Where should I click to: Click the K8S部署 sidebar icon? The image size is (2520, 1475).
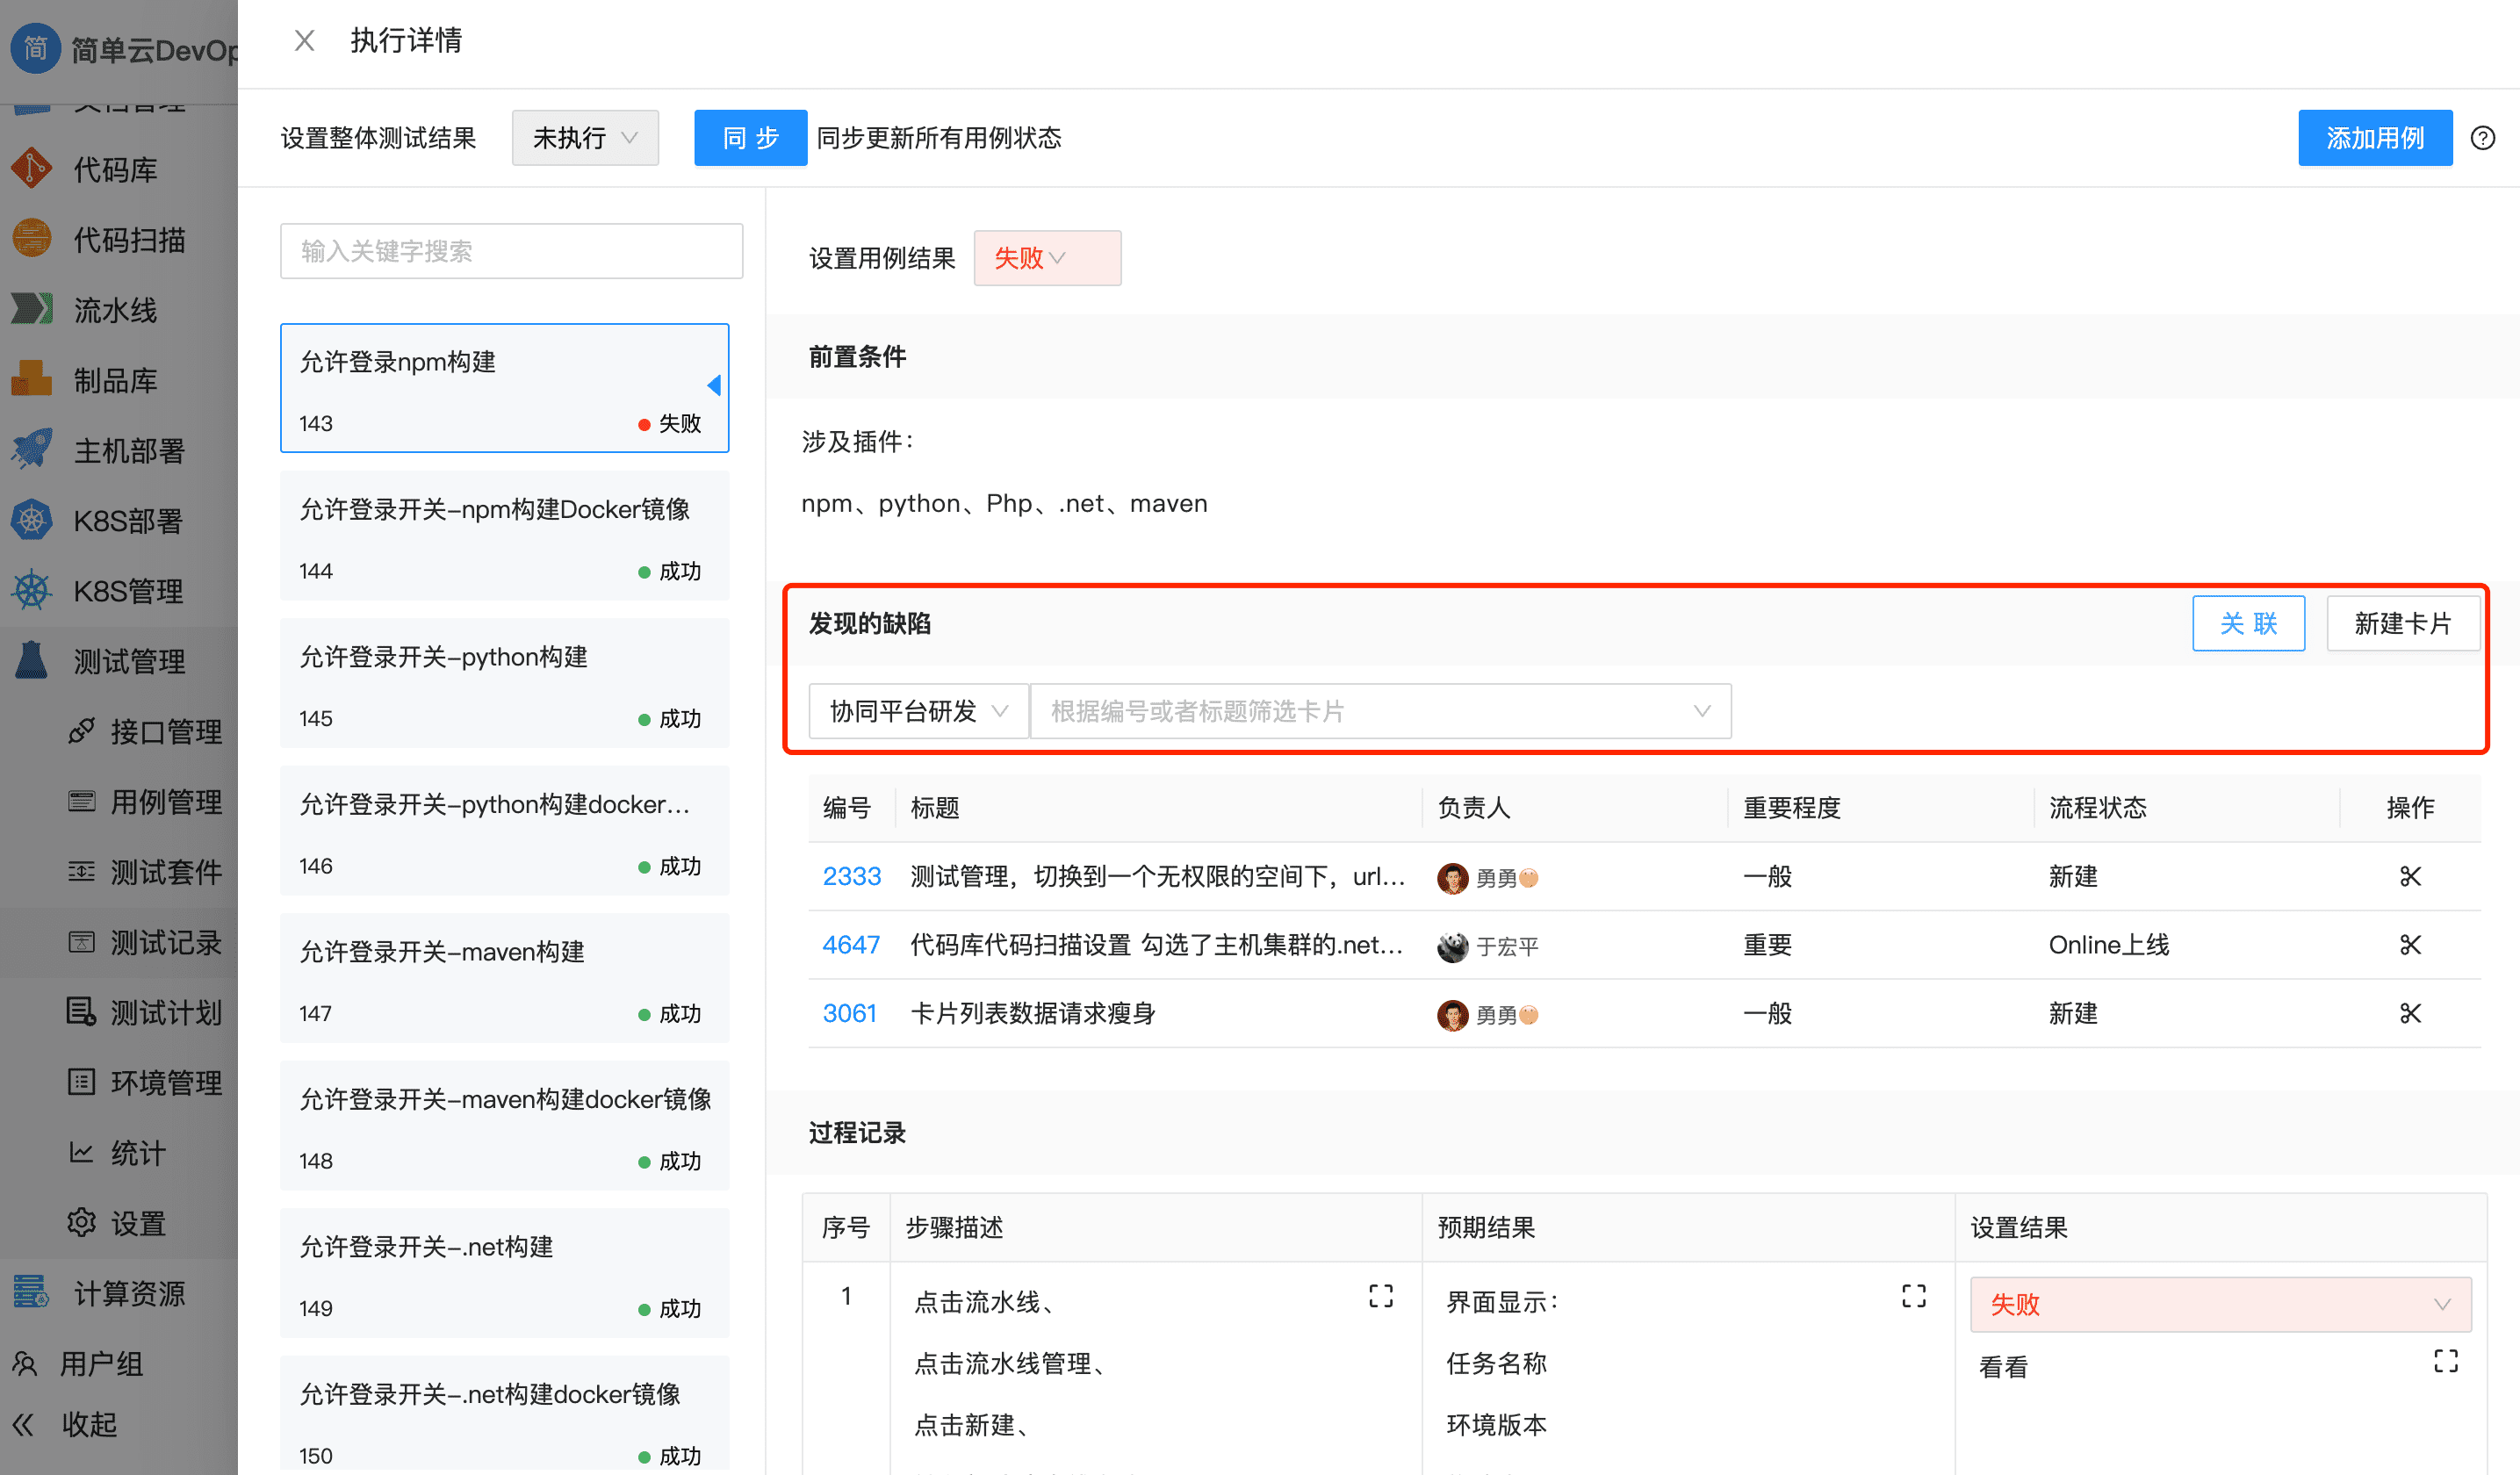click(x=31, y=519)
